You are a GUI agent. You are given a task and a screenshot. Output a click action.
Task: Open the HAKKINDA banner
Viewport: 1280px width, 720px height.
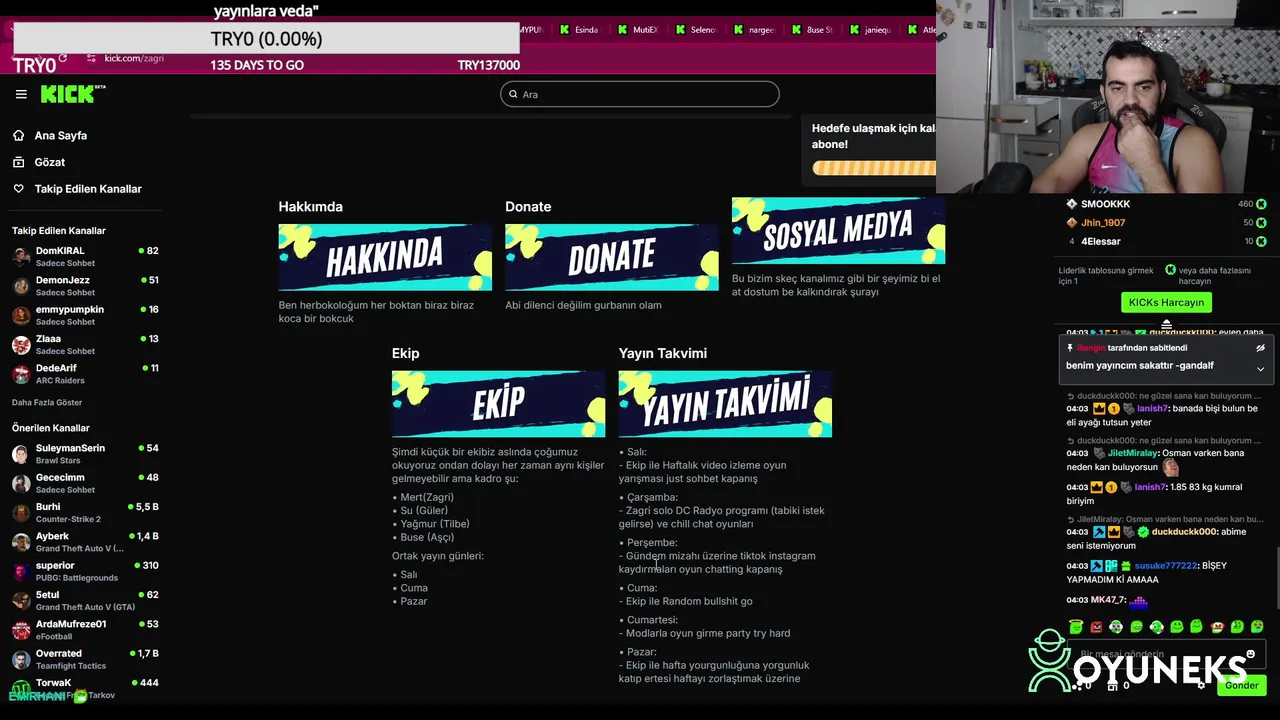(385, 257)
